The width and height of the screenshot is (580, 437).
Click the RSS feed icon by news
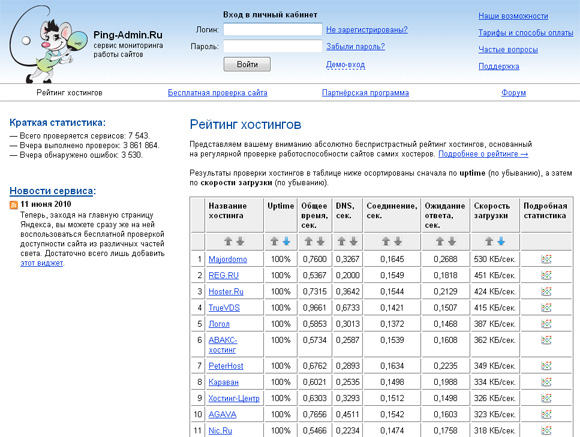pyautogui.click(x=14, y=205)
